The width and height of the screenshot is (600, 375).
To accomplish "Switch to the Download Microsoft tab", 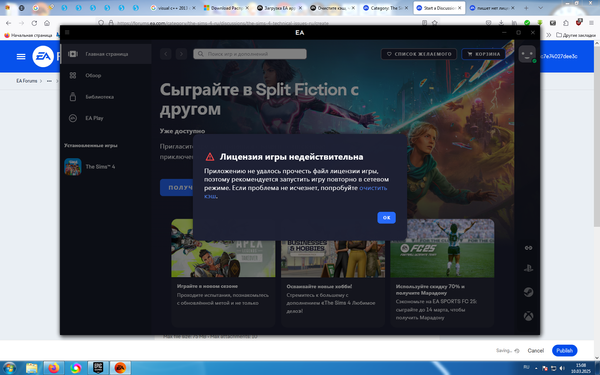I will (x=226, y=8).
